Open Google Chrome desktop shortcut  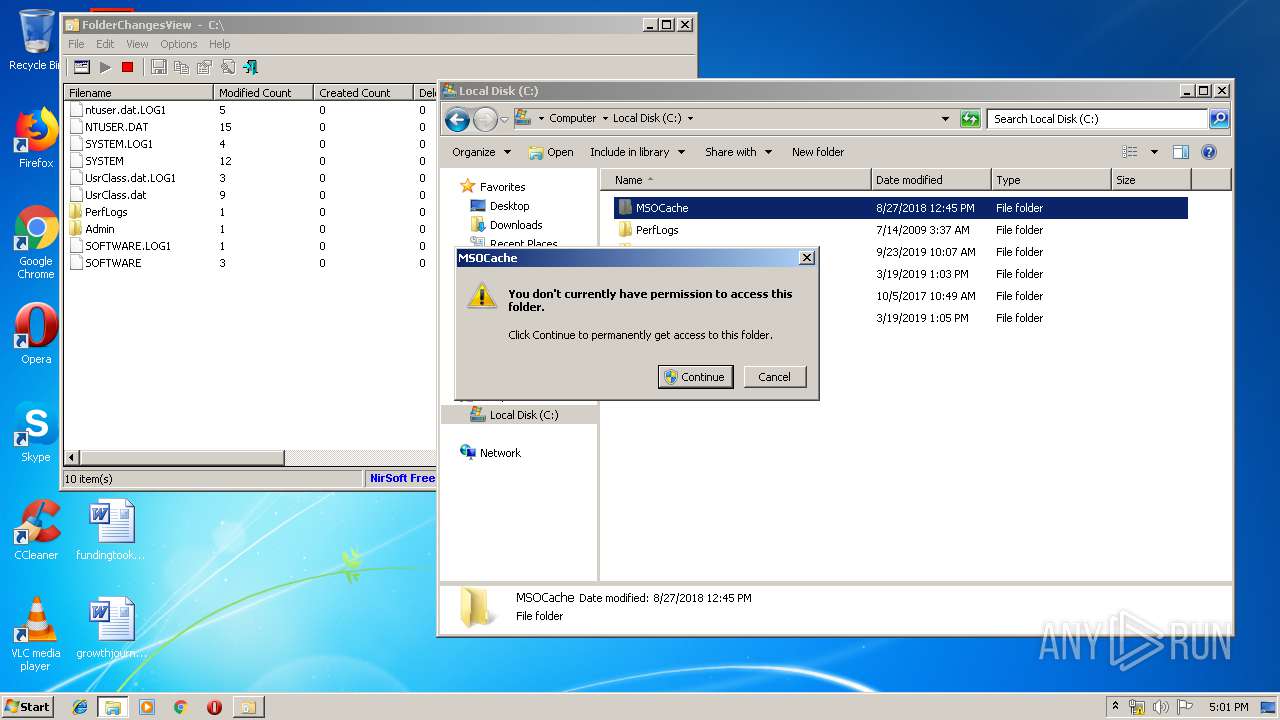(36, 242)
